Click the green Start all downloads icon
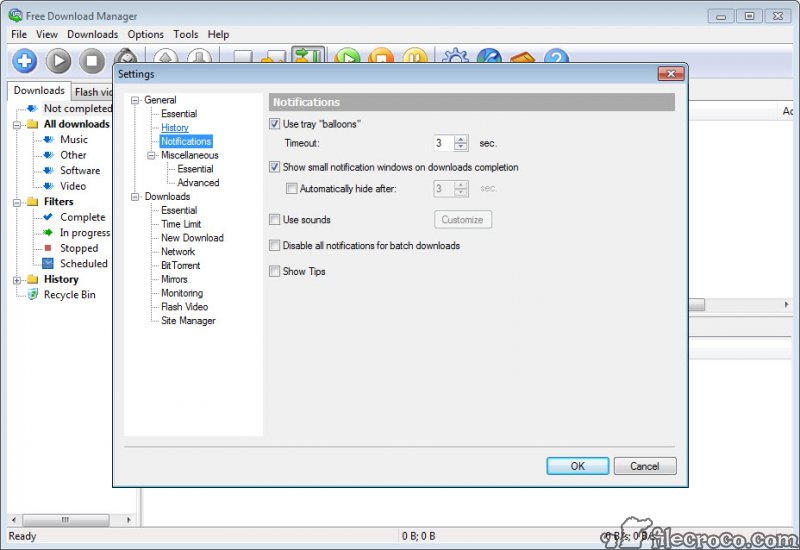 [348, 56]
